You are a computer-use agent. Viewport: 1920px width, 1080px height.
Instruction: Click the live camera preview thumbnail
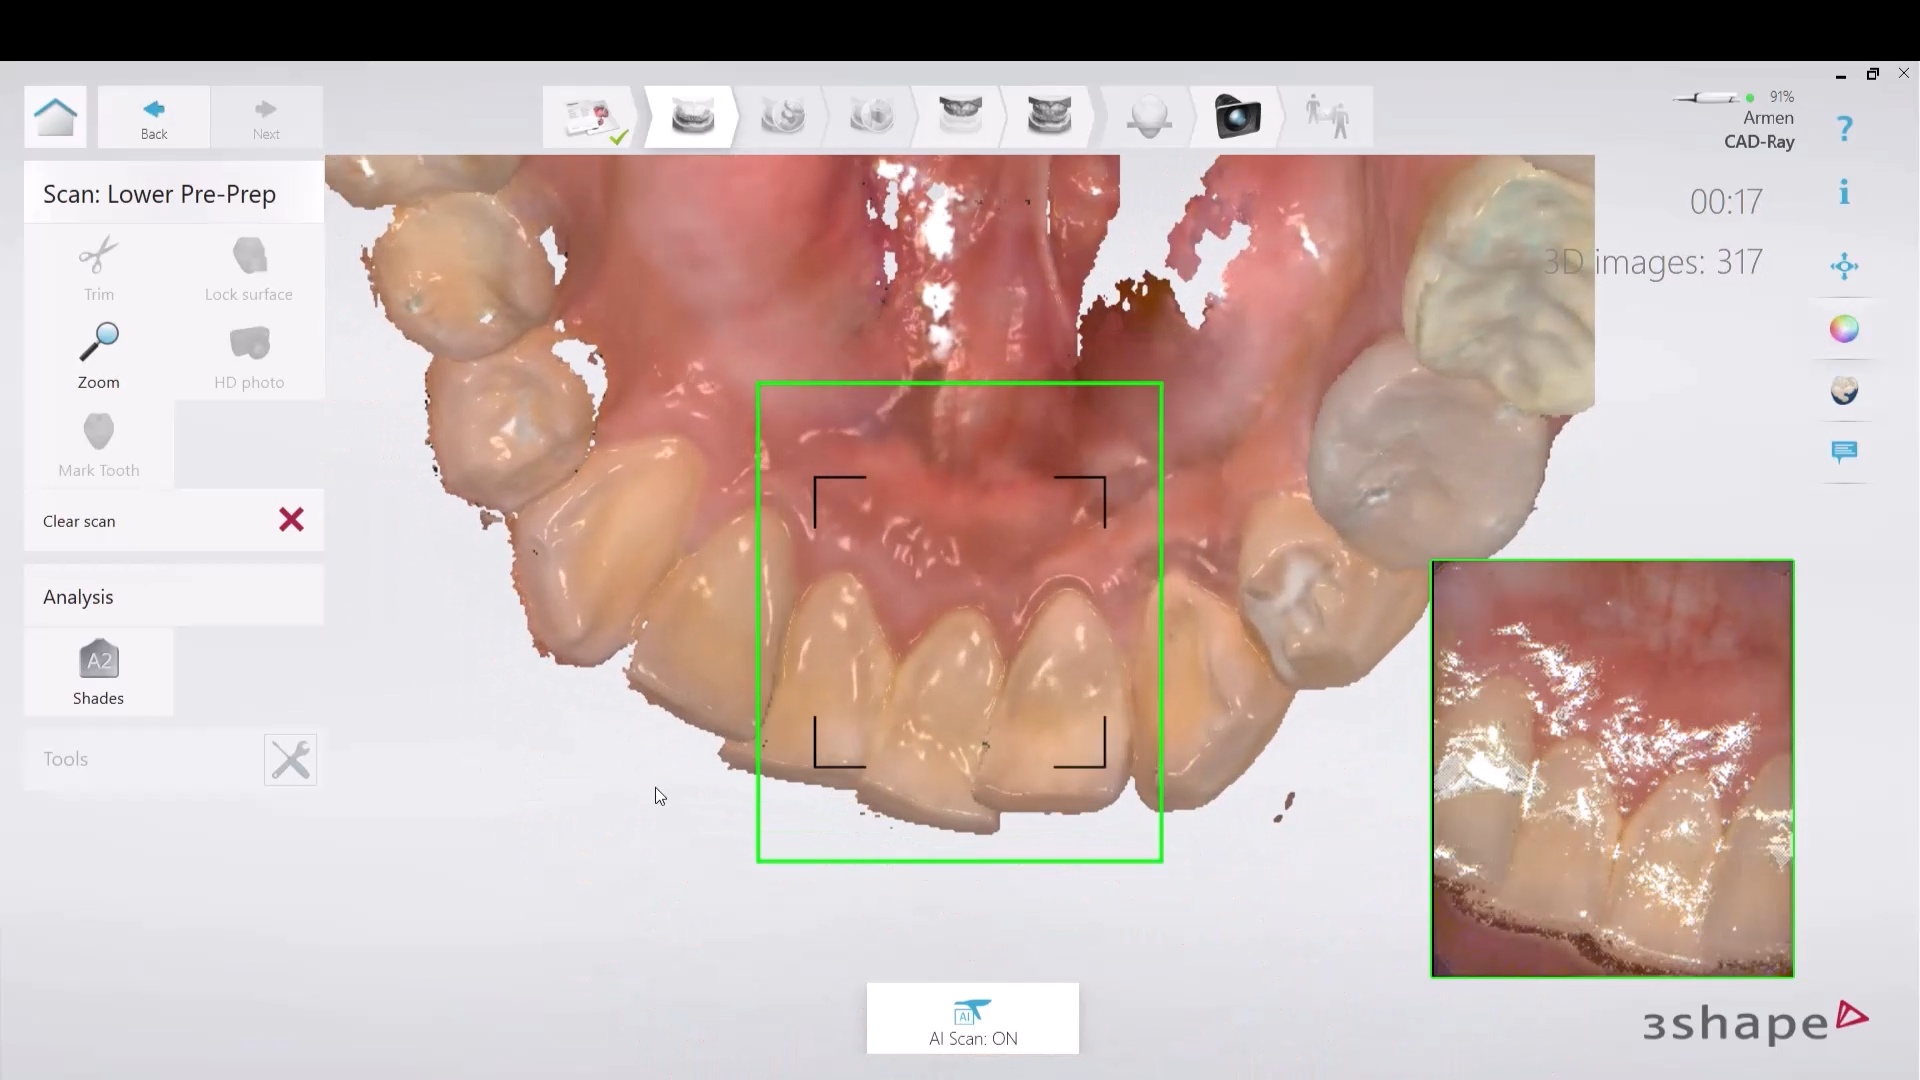[1613, 769]
